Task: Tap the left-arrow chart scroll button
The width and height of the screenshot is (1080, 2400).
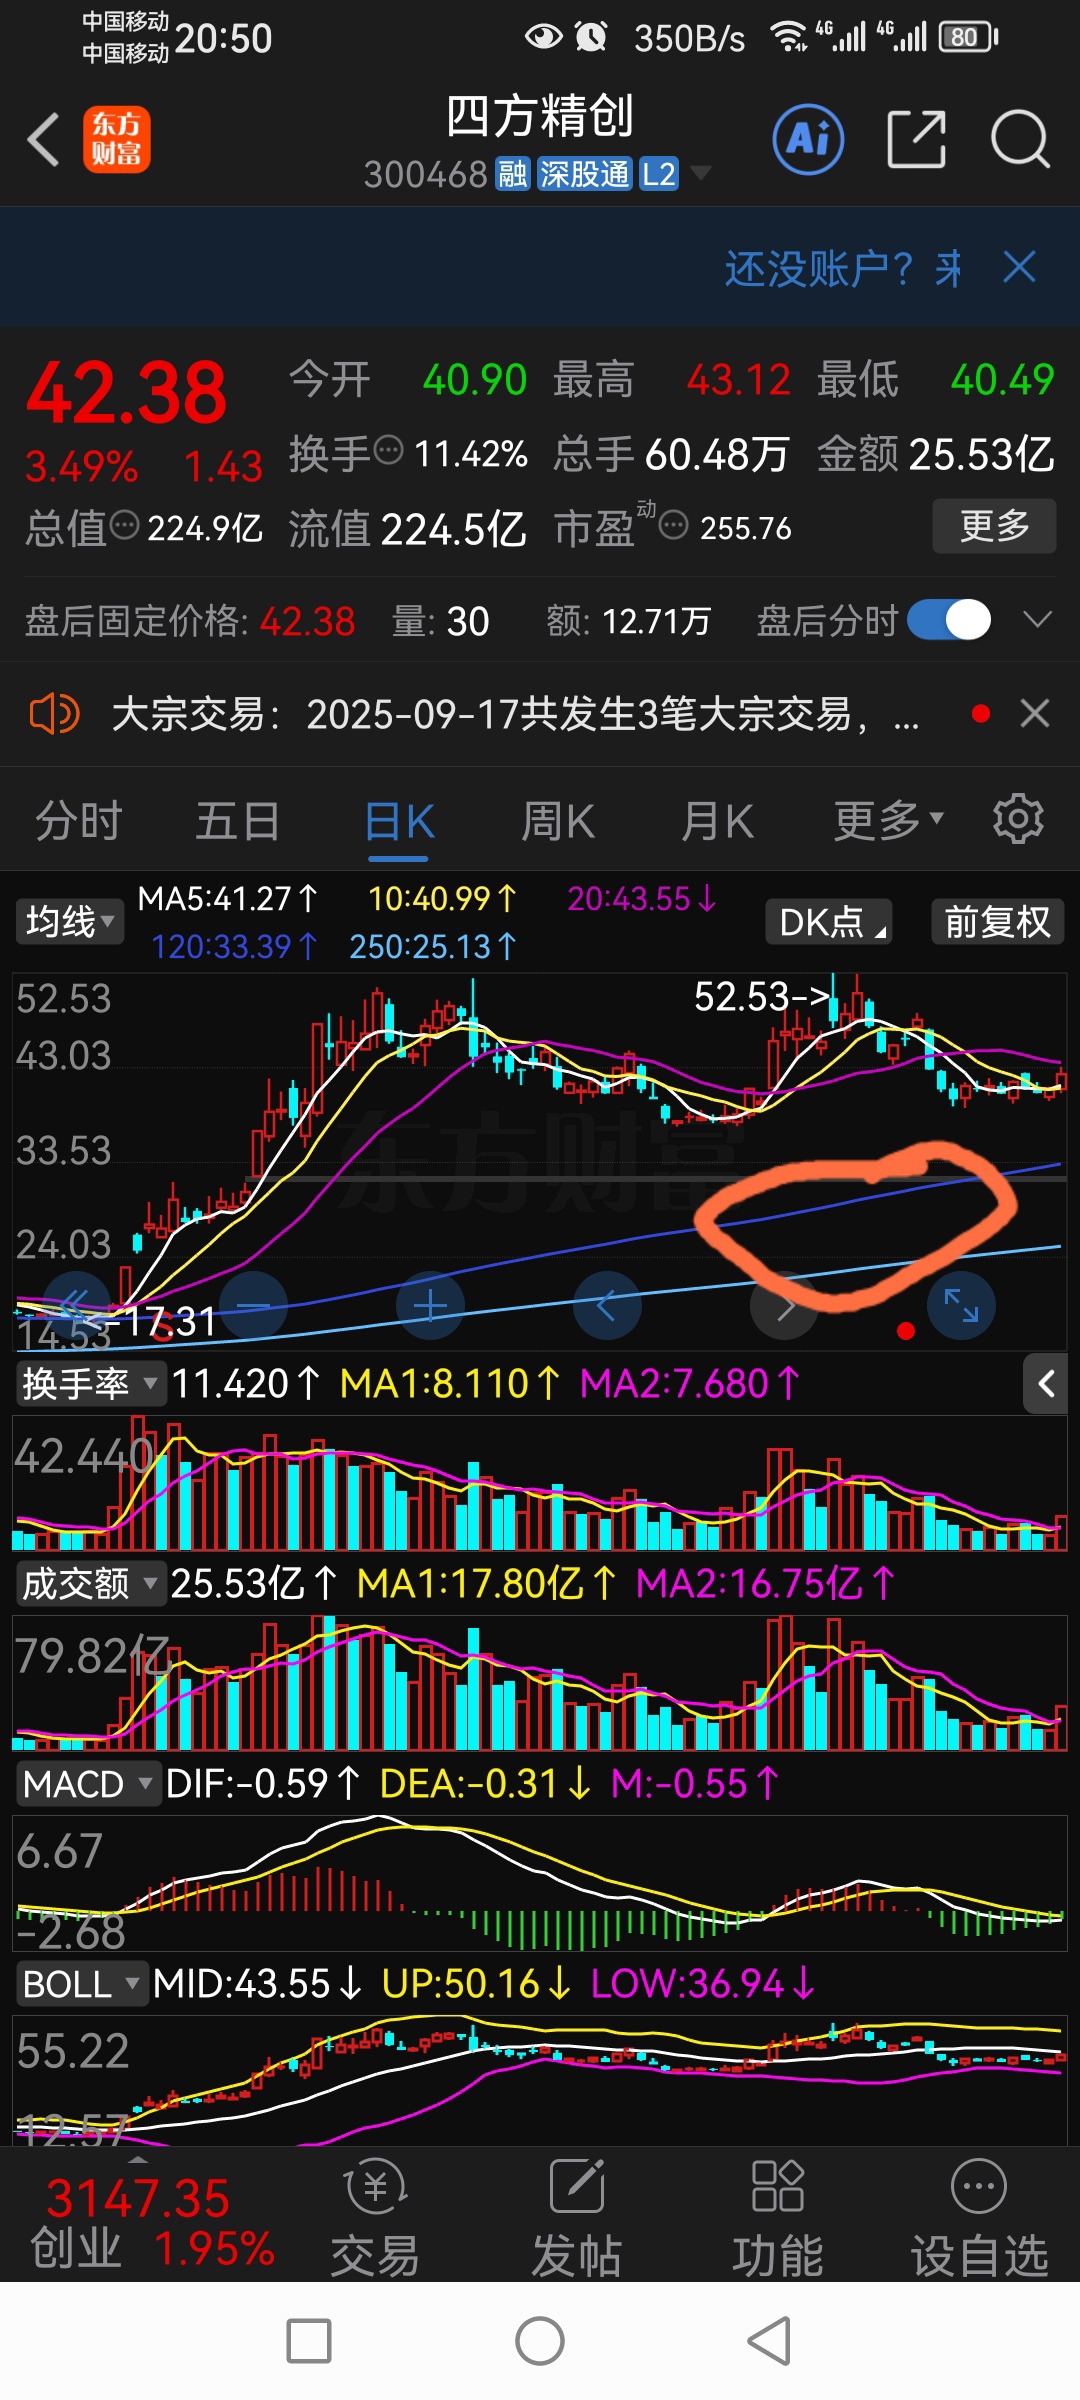Action: 607,1305
